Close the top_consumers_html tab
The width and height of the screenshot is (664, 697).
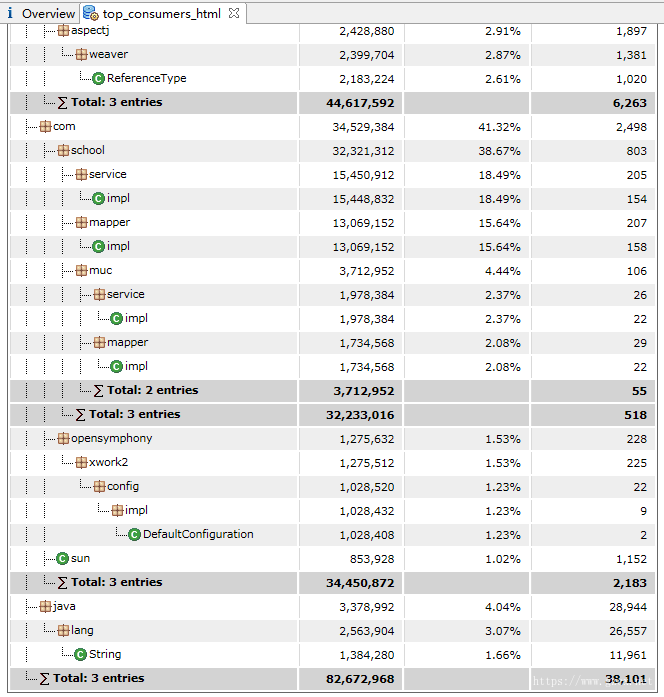(234, 13)
